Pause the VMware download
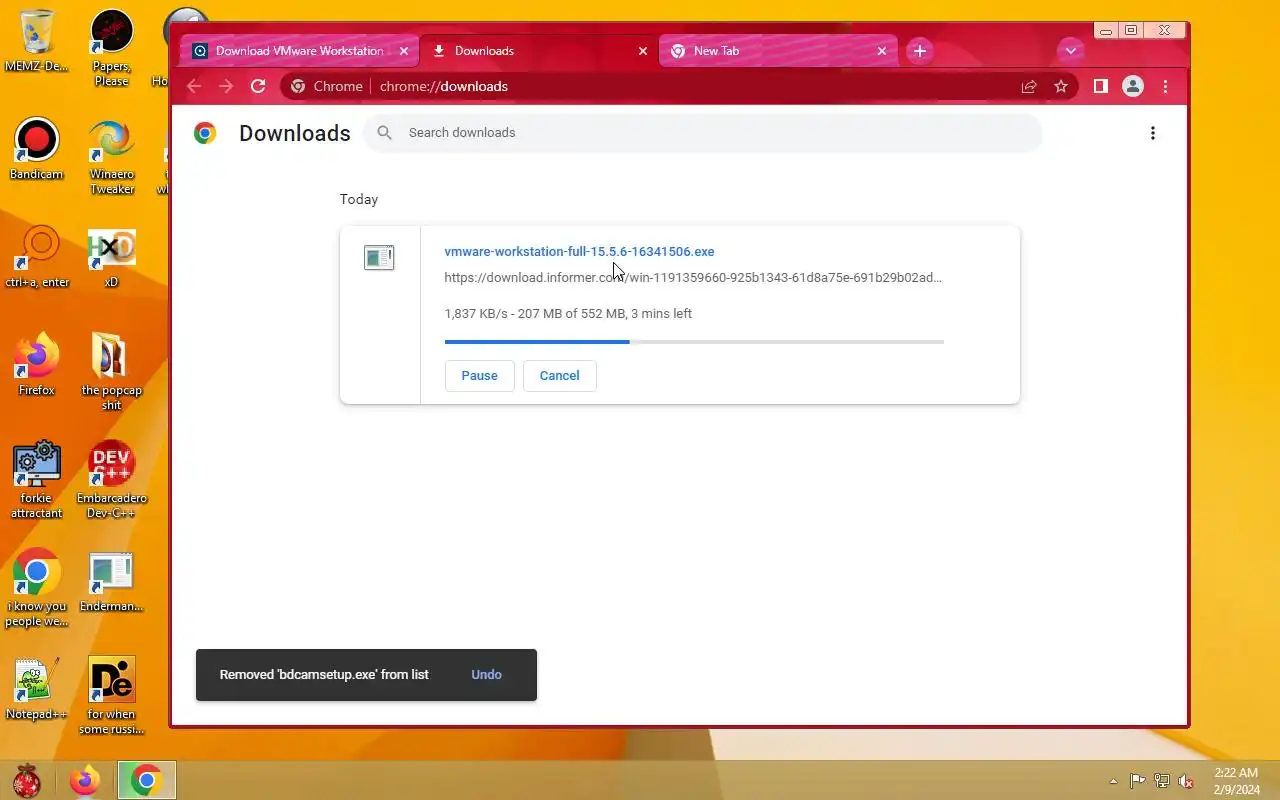Image resolution: width=1280 pixels, height=800 pixels. click(x=479, y=375)
